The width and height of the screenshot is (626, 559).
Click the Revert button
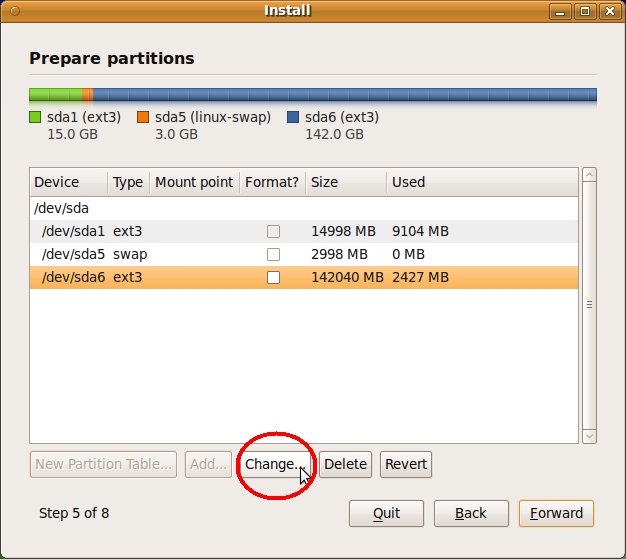406,464
